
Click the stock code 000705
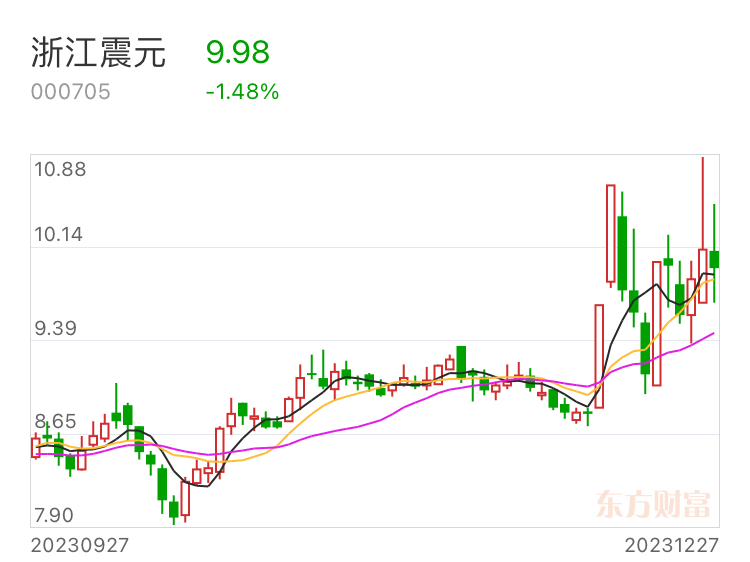pyautogui.click(x=70, y=92)
